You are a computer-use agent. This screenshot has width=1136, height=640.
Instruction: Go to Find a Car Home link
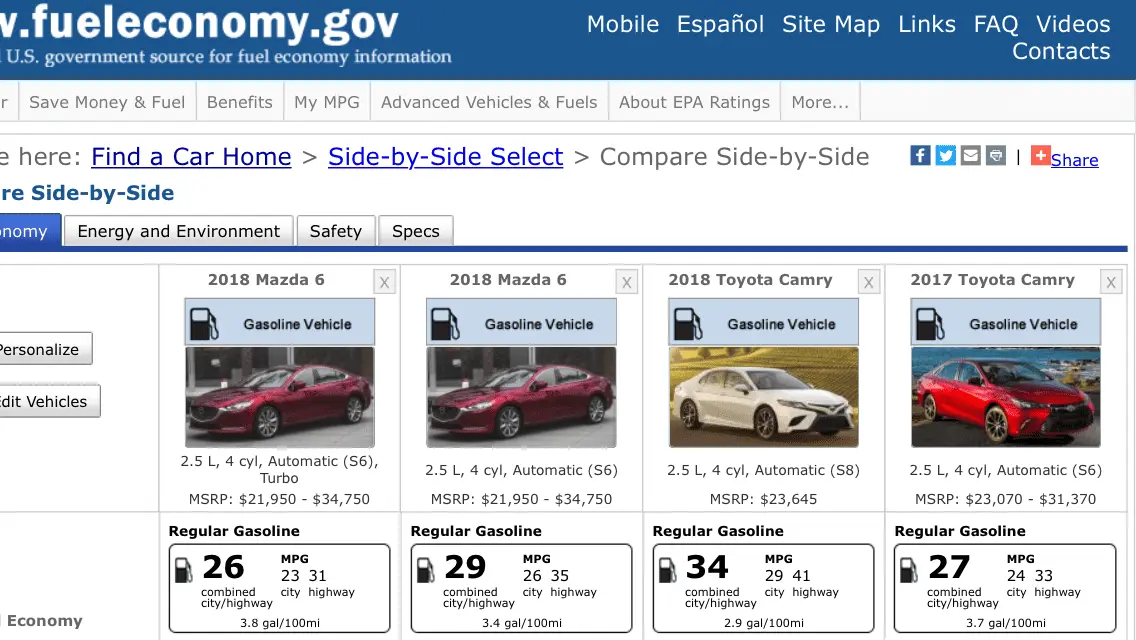[191, 157]
